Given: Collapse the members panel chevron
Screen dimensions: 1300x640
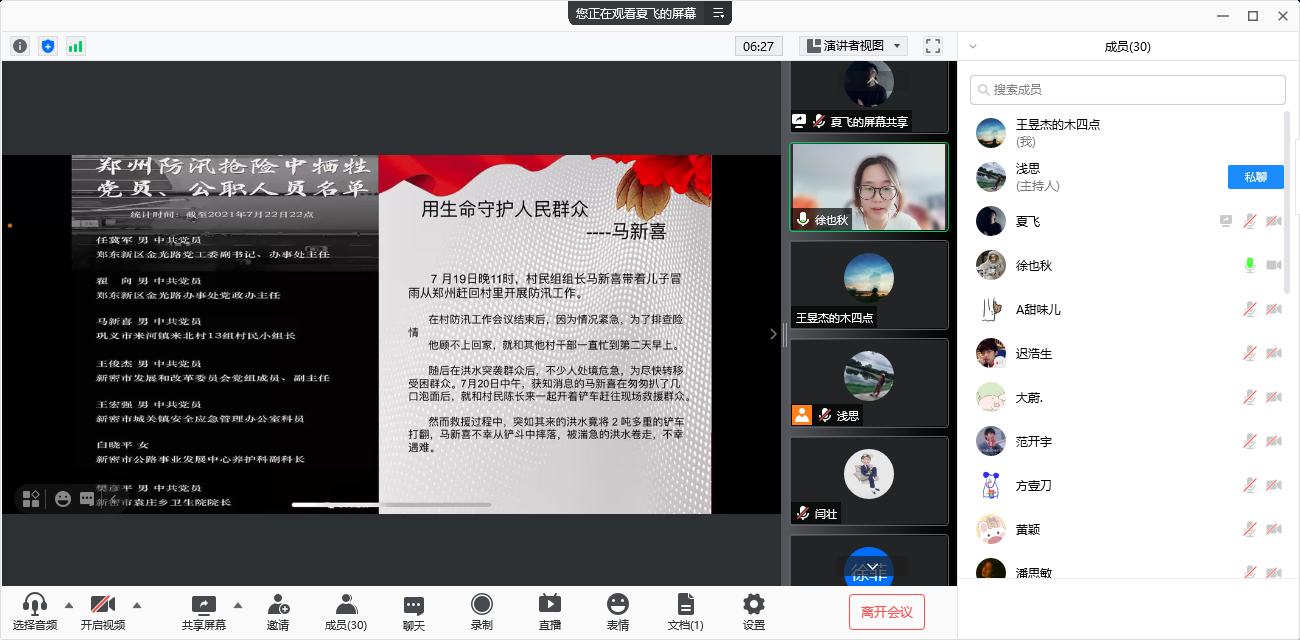Looking at the screenshot, I should click(973, 46).
